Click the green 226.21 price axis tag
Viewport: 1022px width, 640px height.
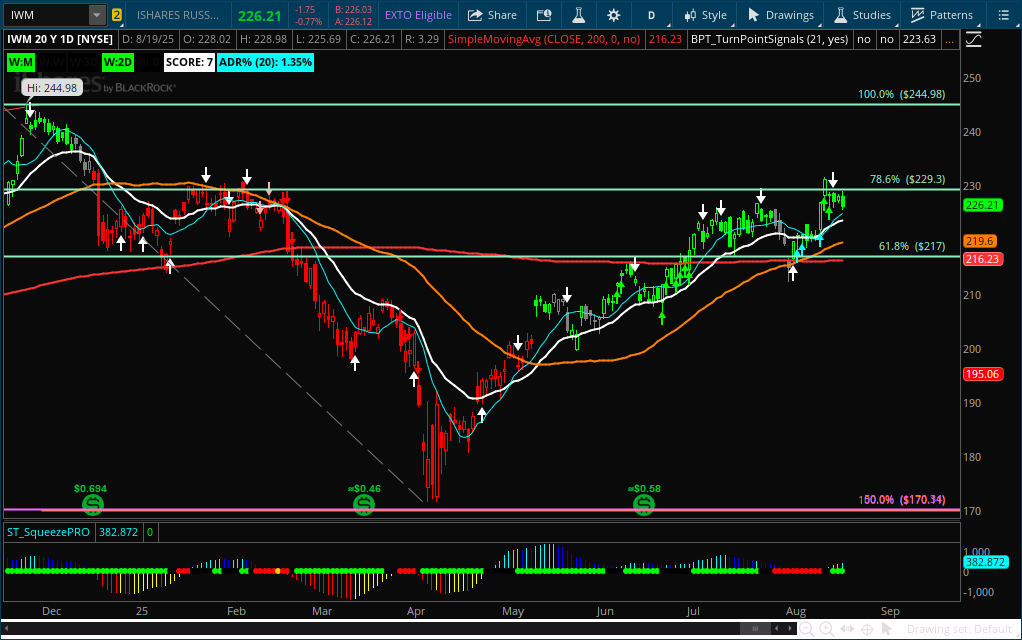point(983,205)
